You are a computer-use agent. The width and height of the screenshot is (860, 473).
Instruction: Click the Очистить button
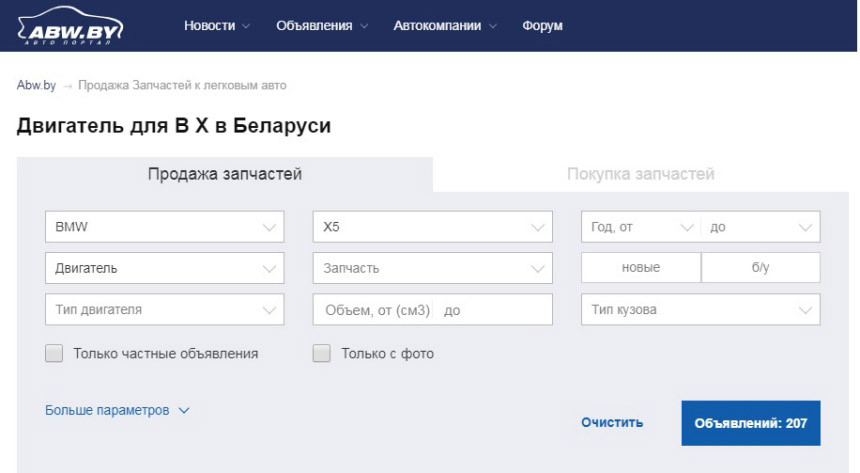pyautogui.click(x=612, y=423)
